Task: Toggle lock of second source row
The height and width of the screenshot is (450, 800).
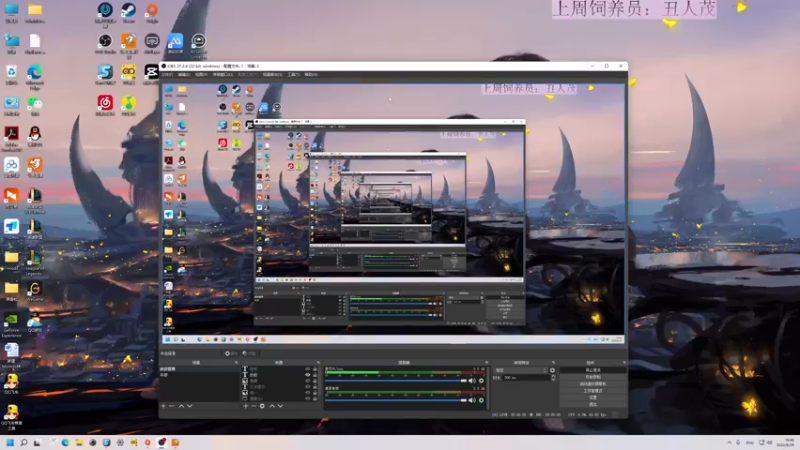Action: pyautogui.click(x=315, y=375)
